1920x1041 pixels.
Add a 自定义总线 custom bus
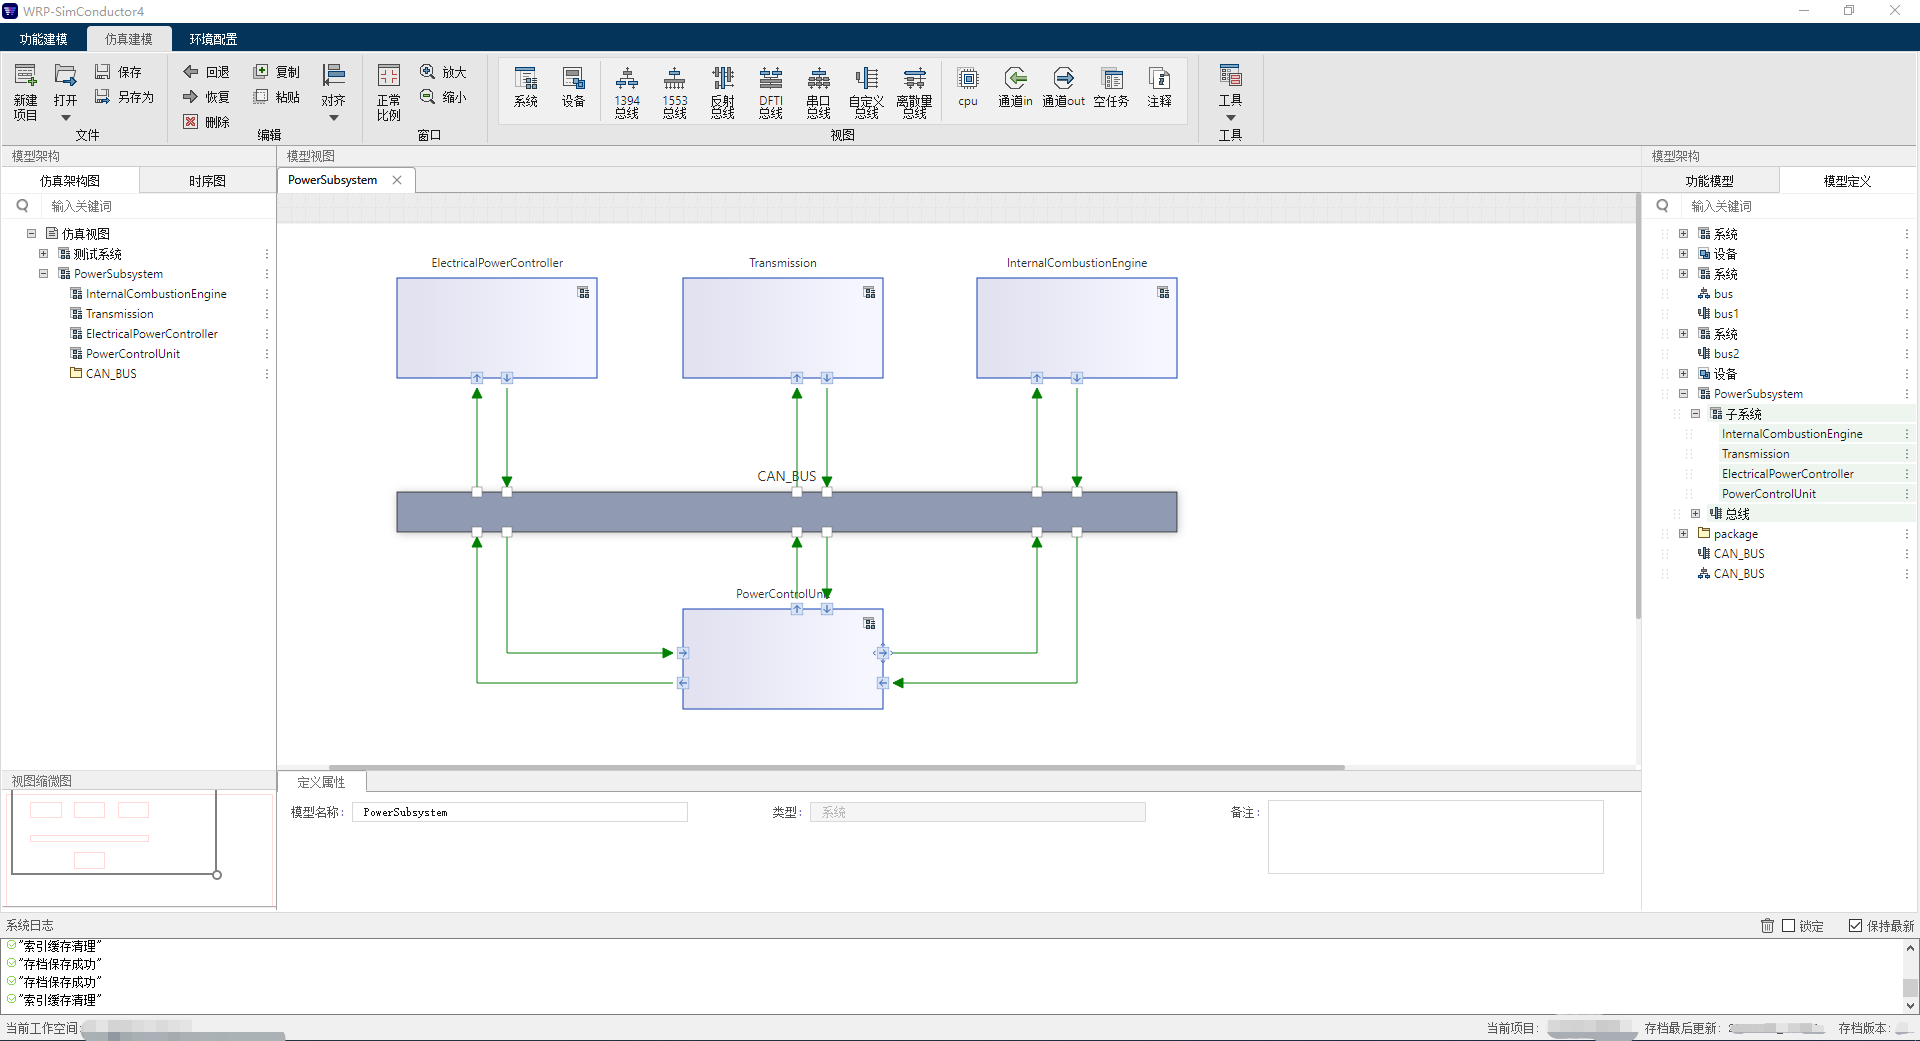click(867, 92)
